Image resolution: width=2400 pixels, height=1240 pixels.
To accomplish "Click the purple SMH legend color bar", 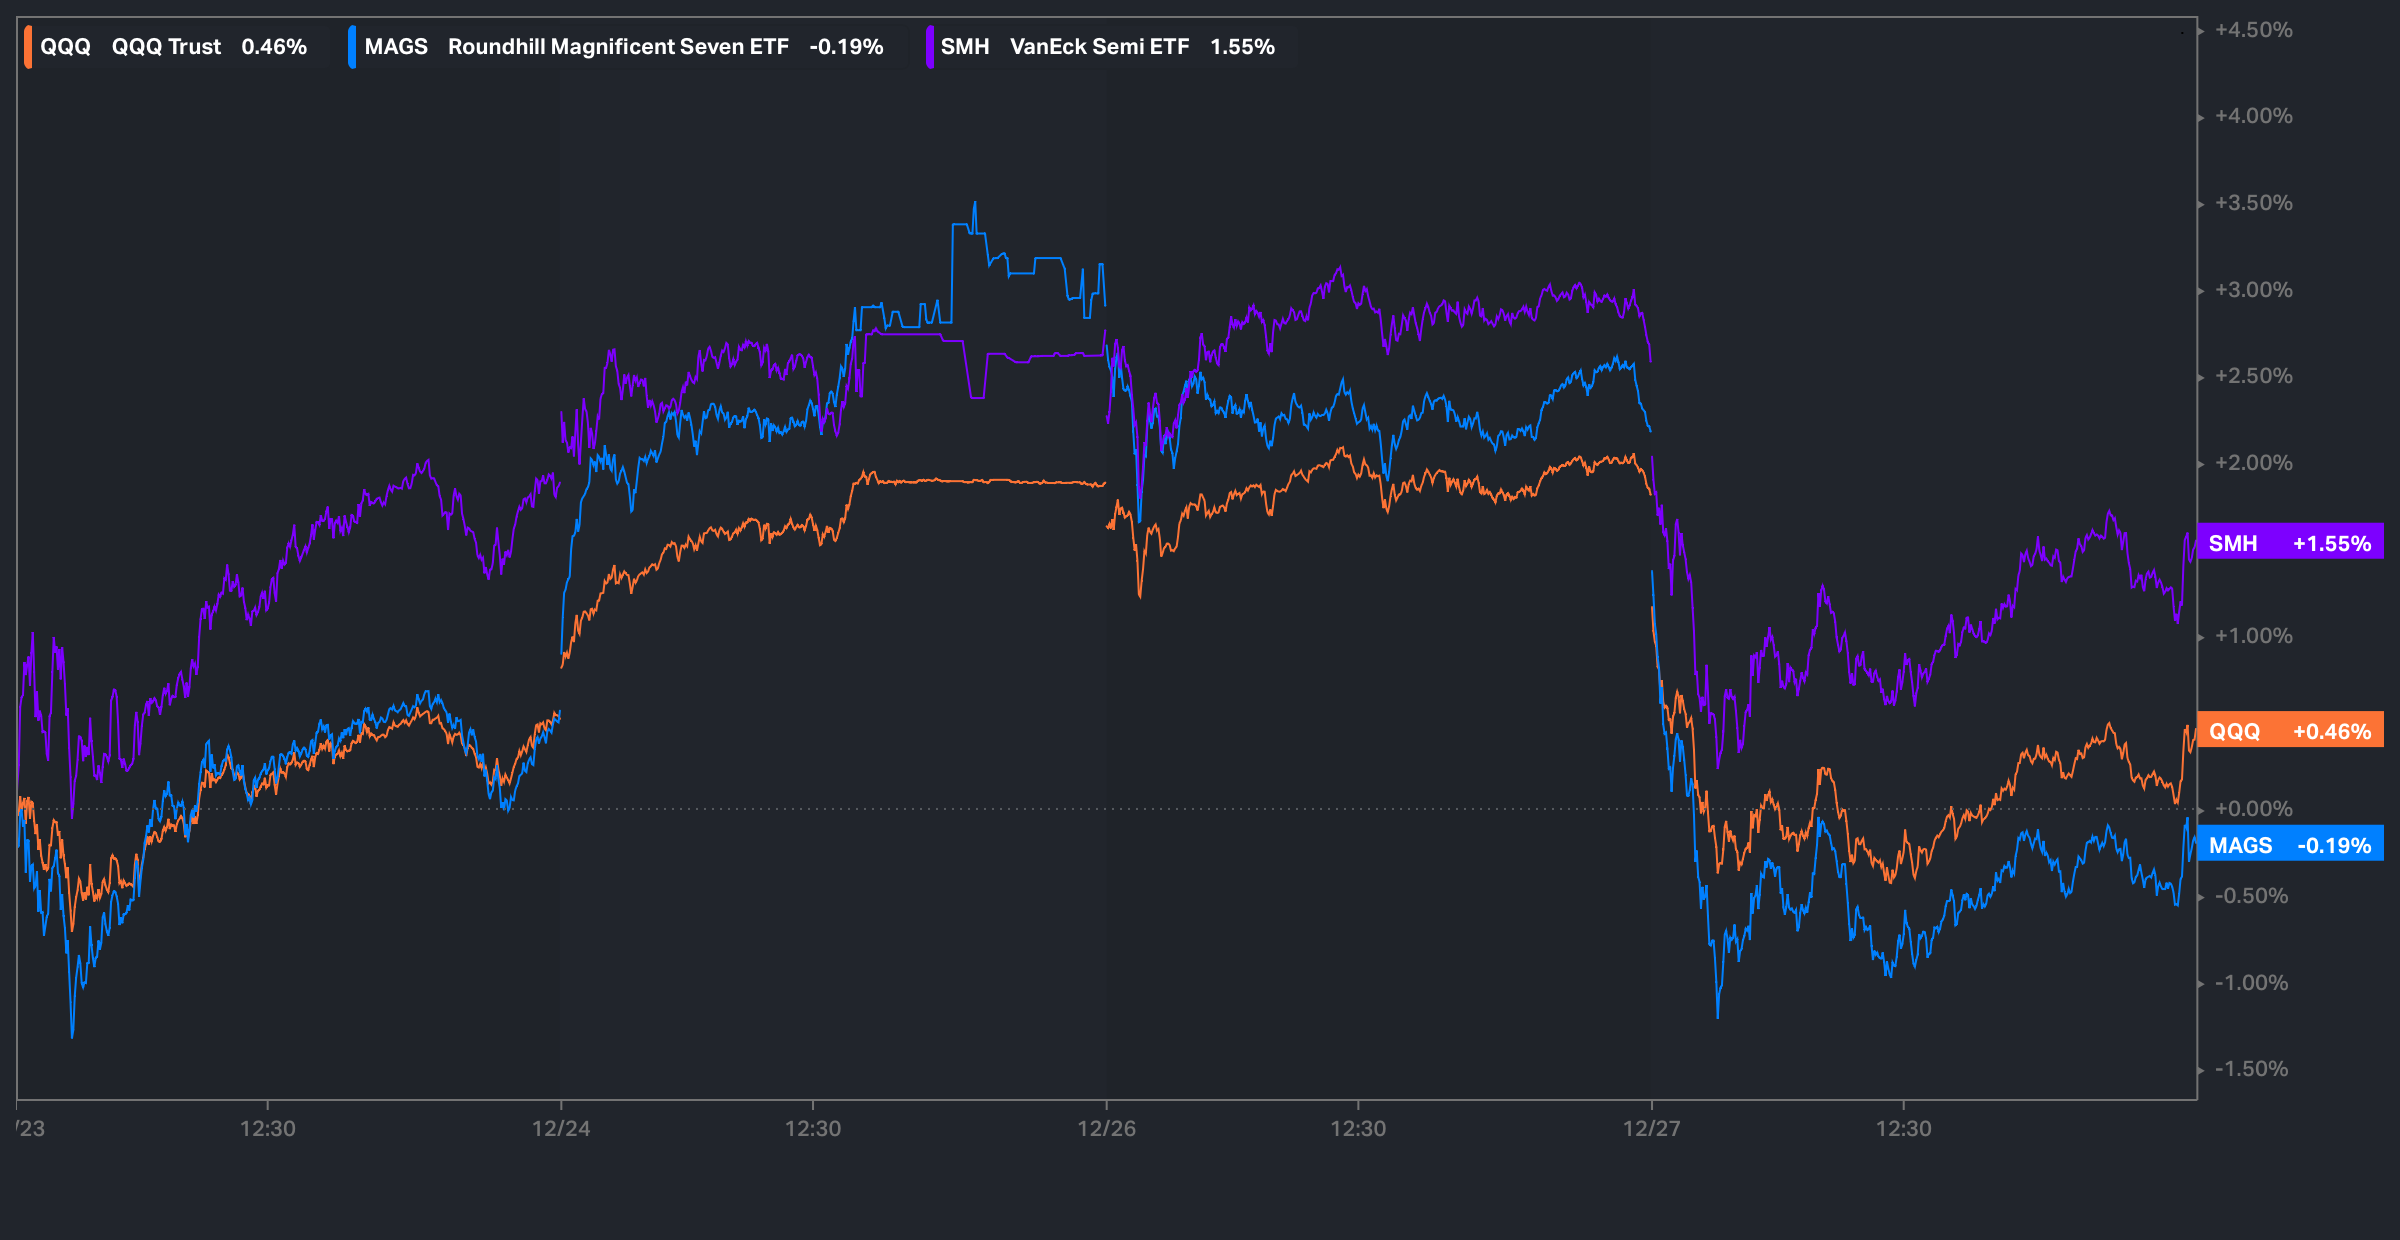I will pos(929,47).
